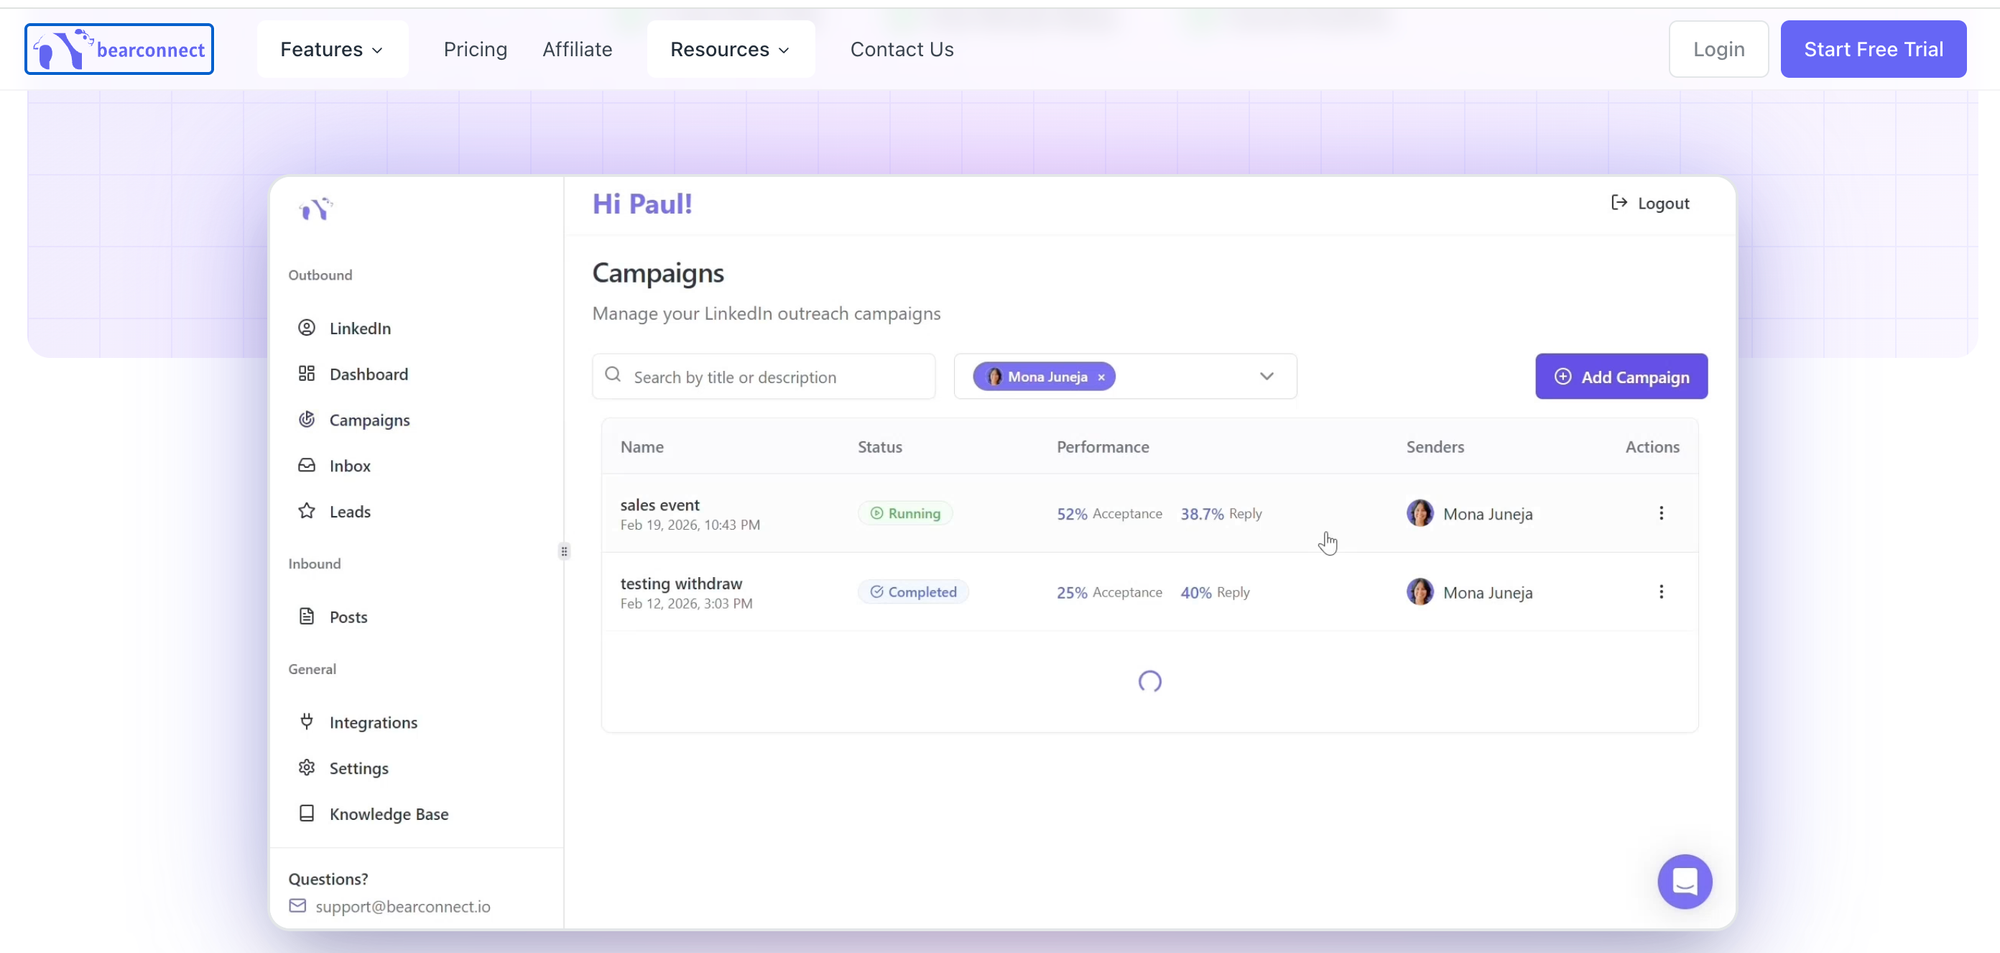Expand the sender filter dropdown chevron
This screenshot has height=953, width=2000.
point(1266,377)
